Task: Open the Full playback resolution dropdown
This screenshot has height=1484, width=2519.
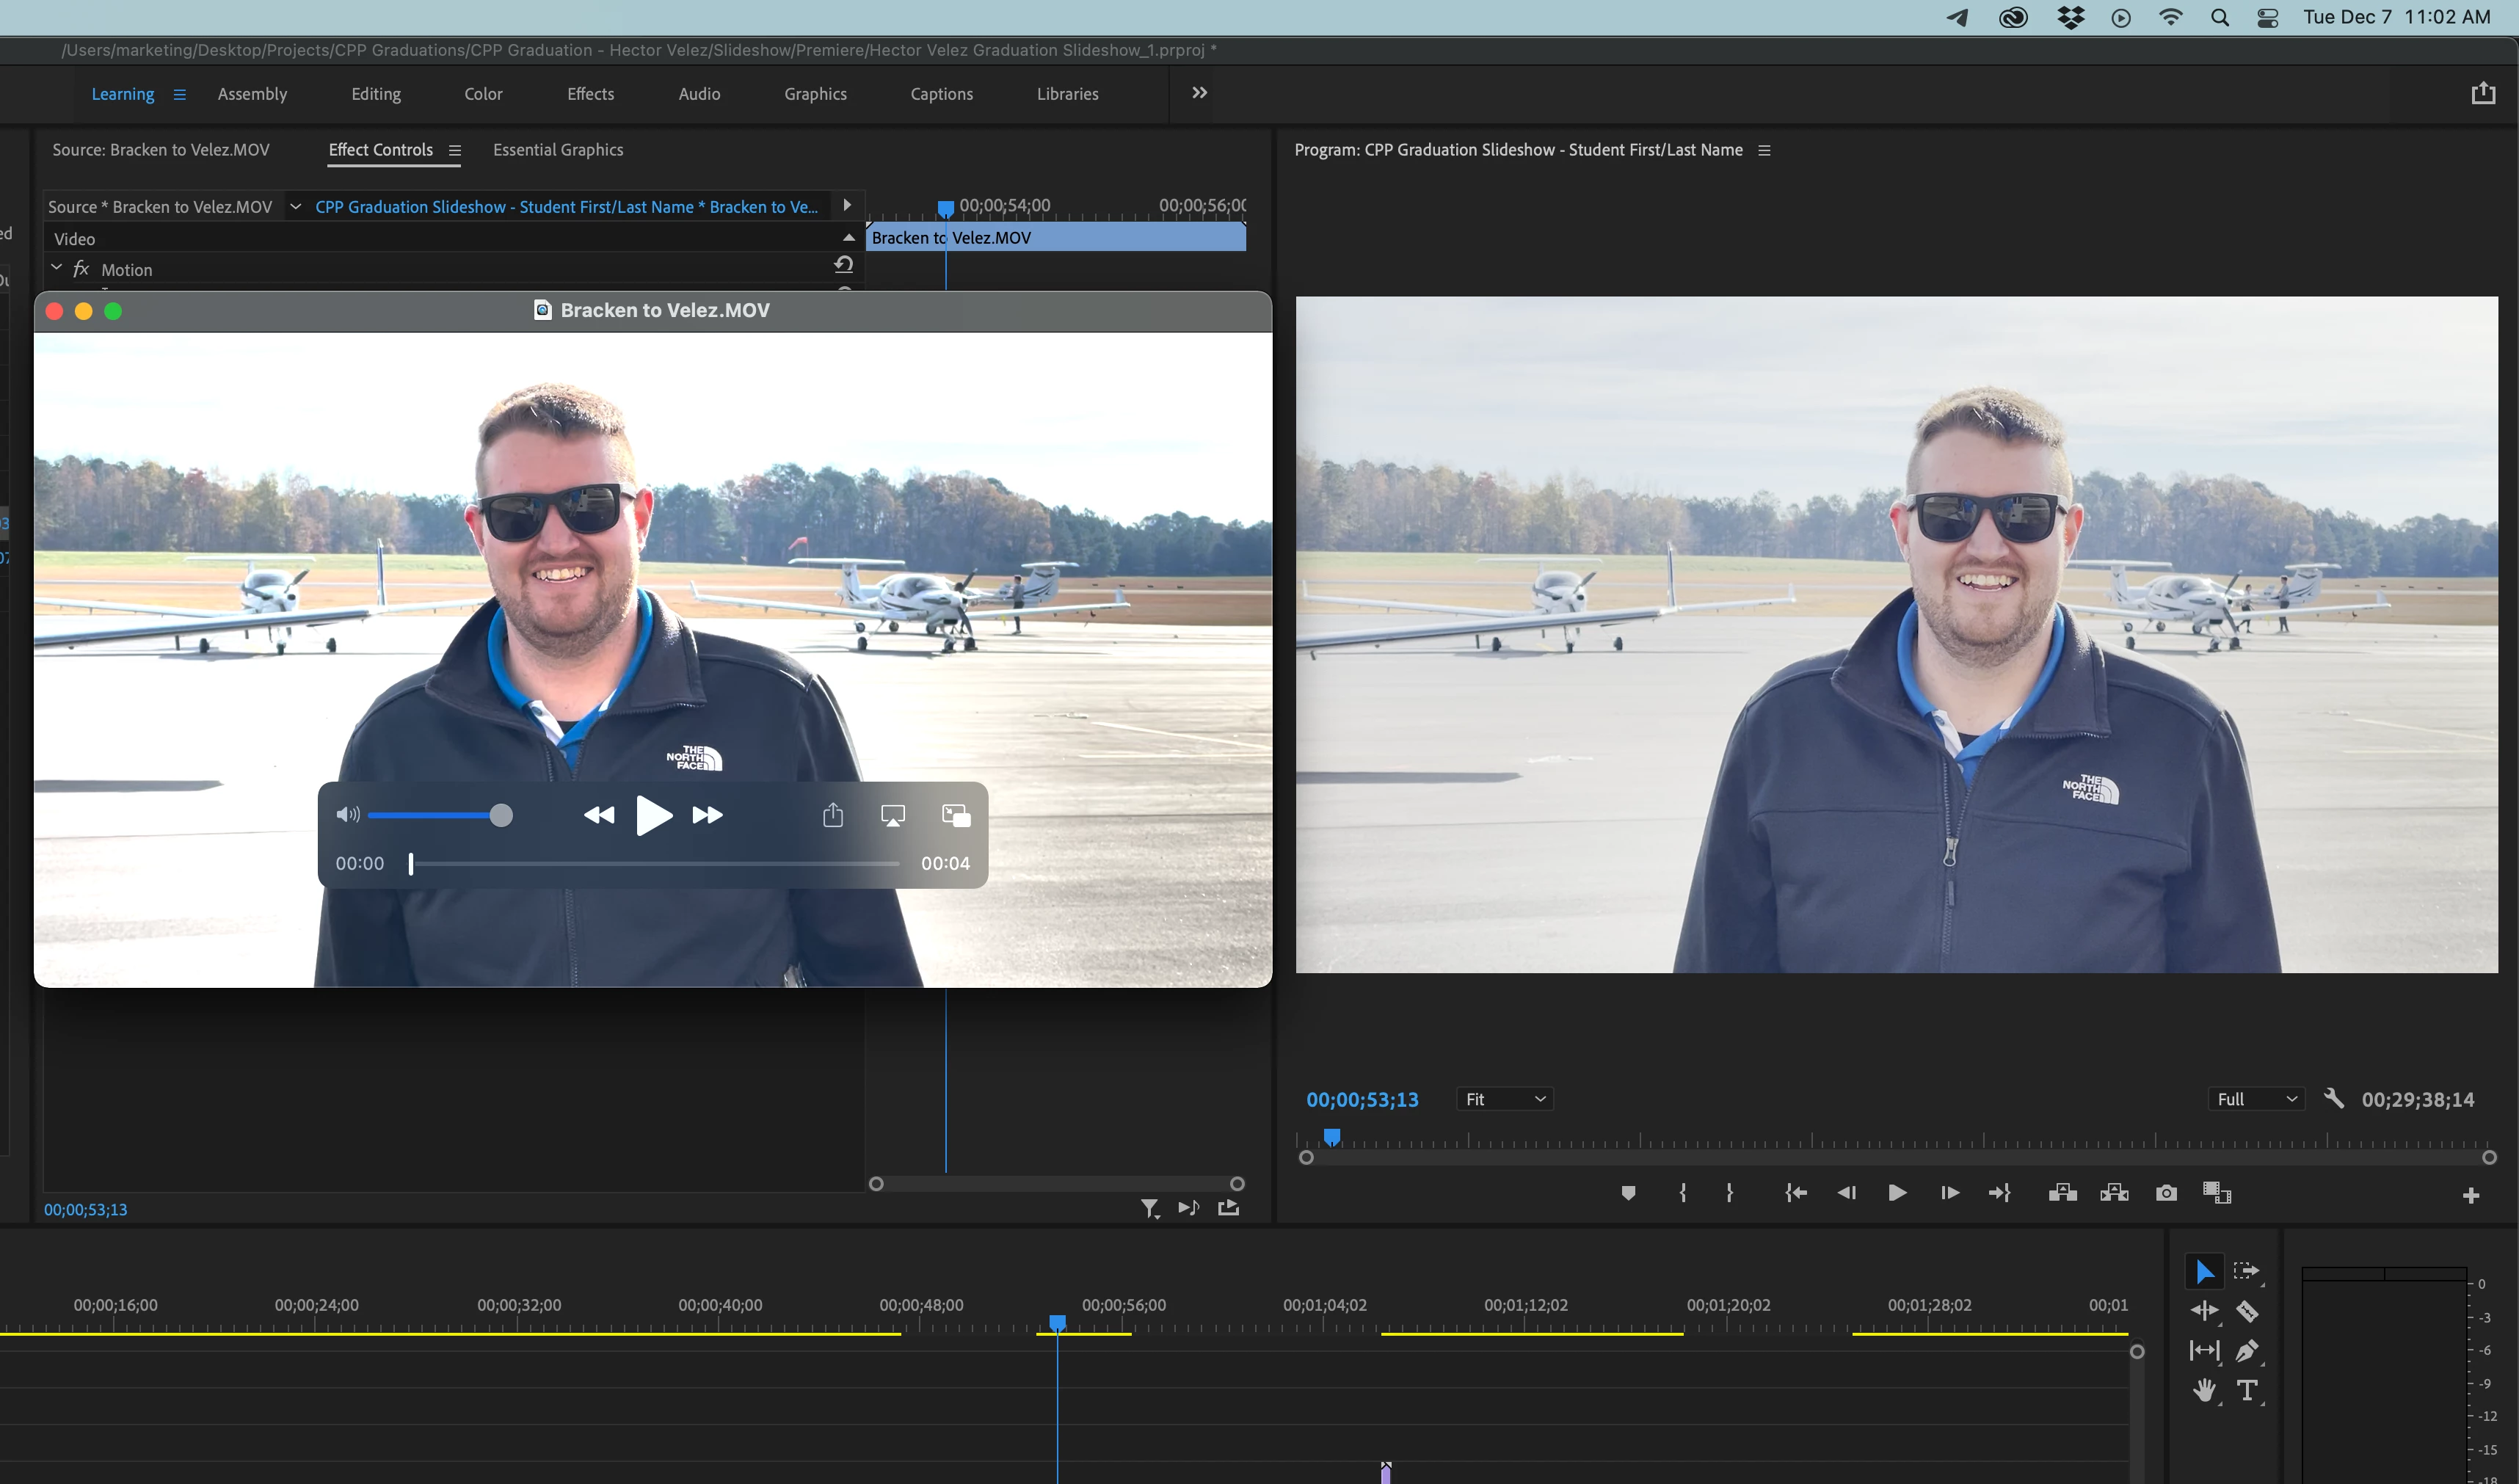Action: point(2256,1099)
